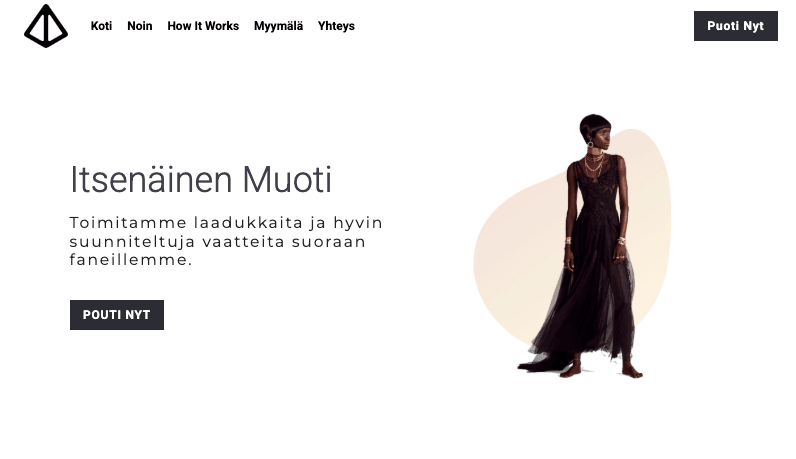Go to the Noin page
This screenshot has height=459, width=796.
pyautogui.click(x=140, y=26)
